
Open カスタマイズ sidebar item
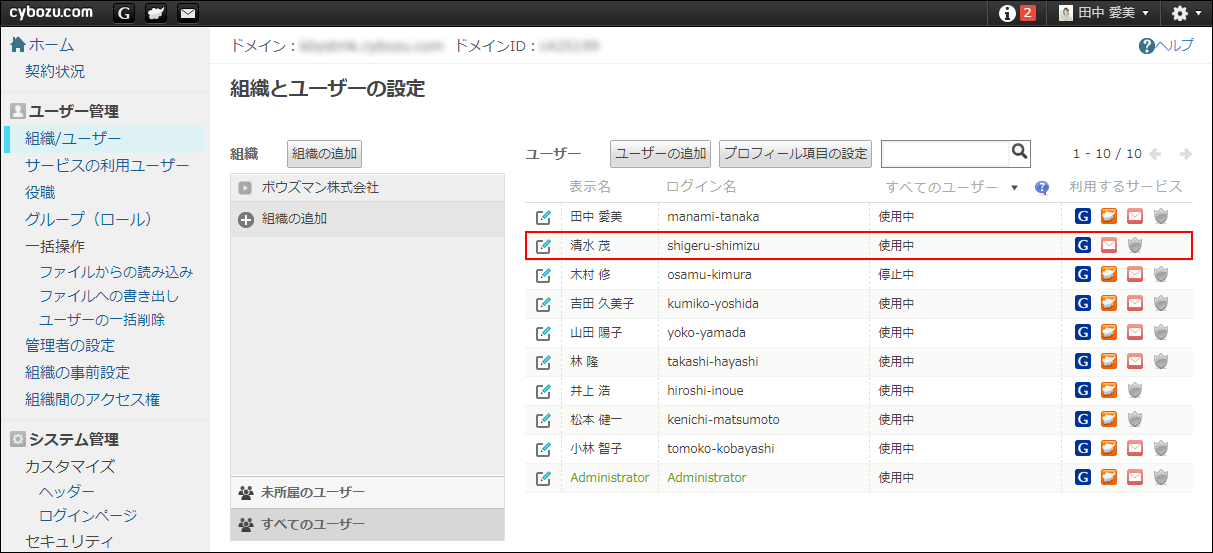pyautogui.click(x=70, y=467)
